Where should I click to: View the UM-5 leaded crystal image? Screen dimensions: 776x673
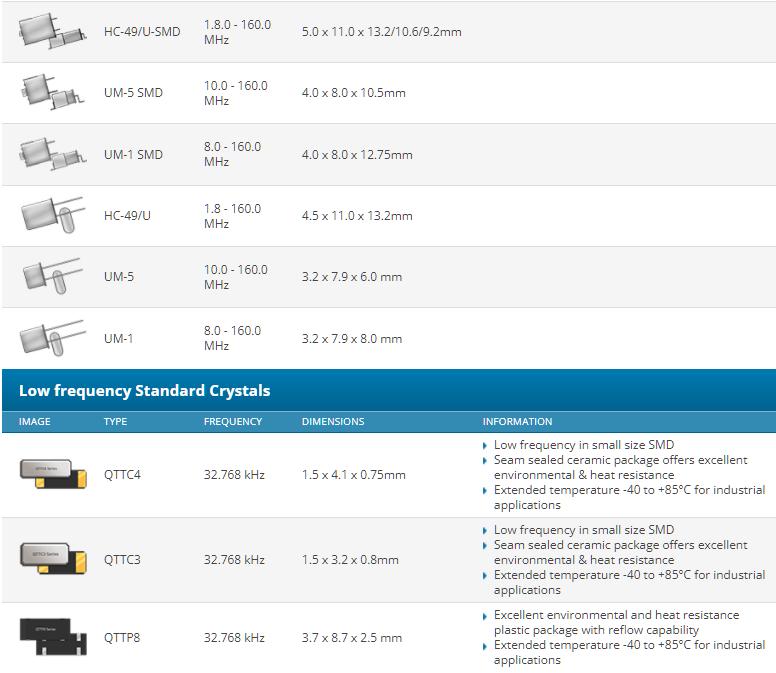point(52,276)
